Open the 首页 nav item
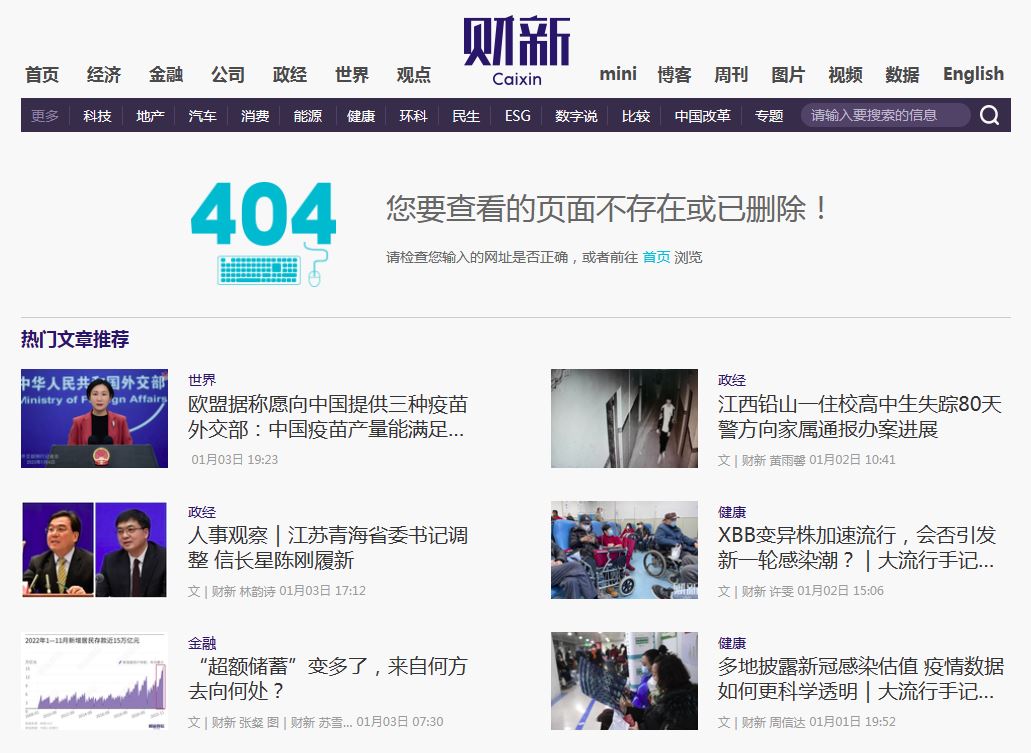This screenshot has width=1031, height=753. pyautogui.click(x=42, y=74)
